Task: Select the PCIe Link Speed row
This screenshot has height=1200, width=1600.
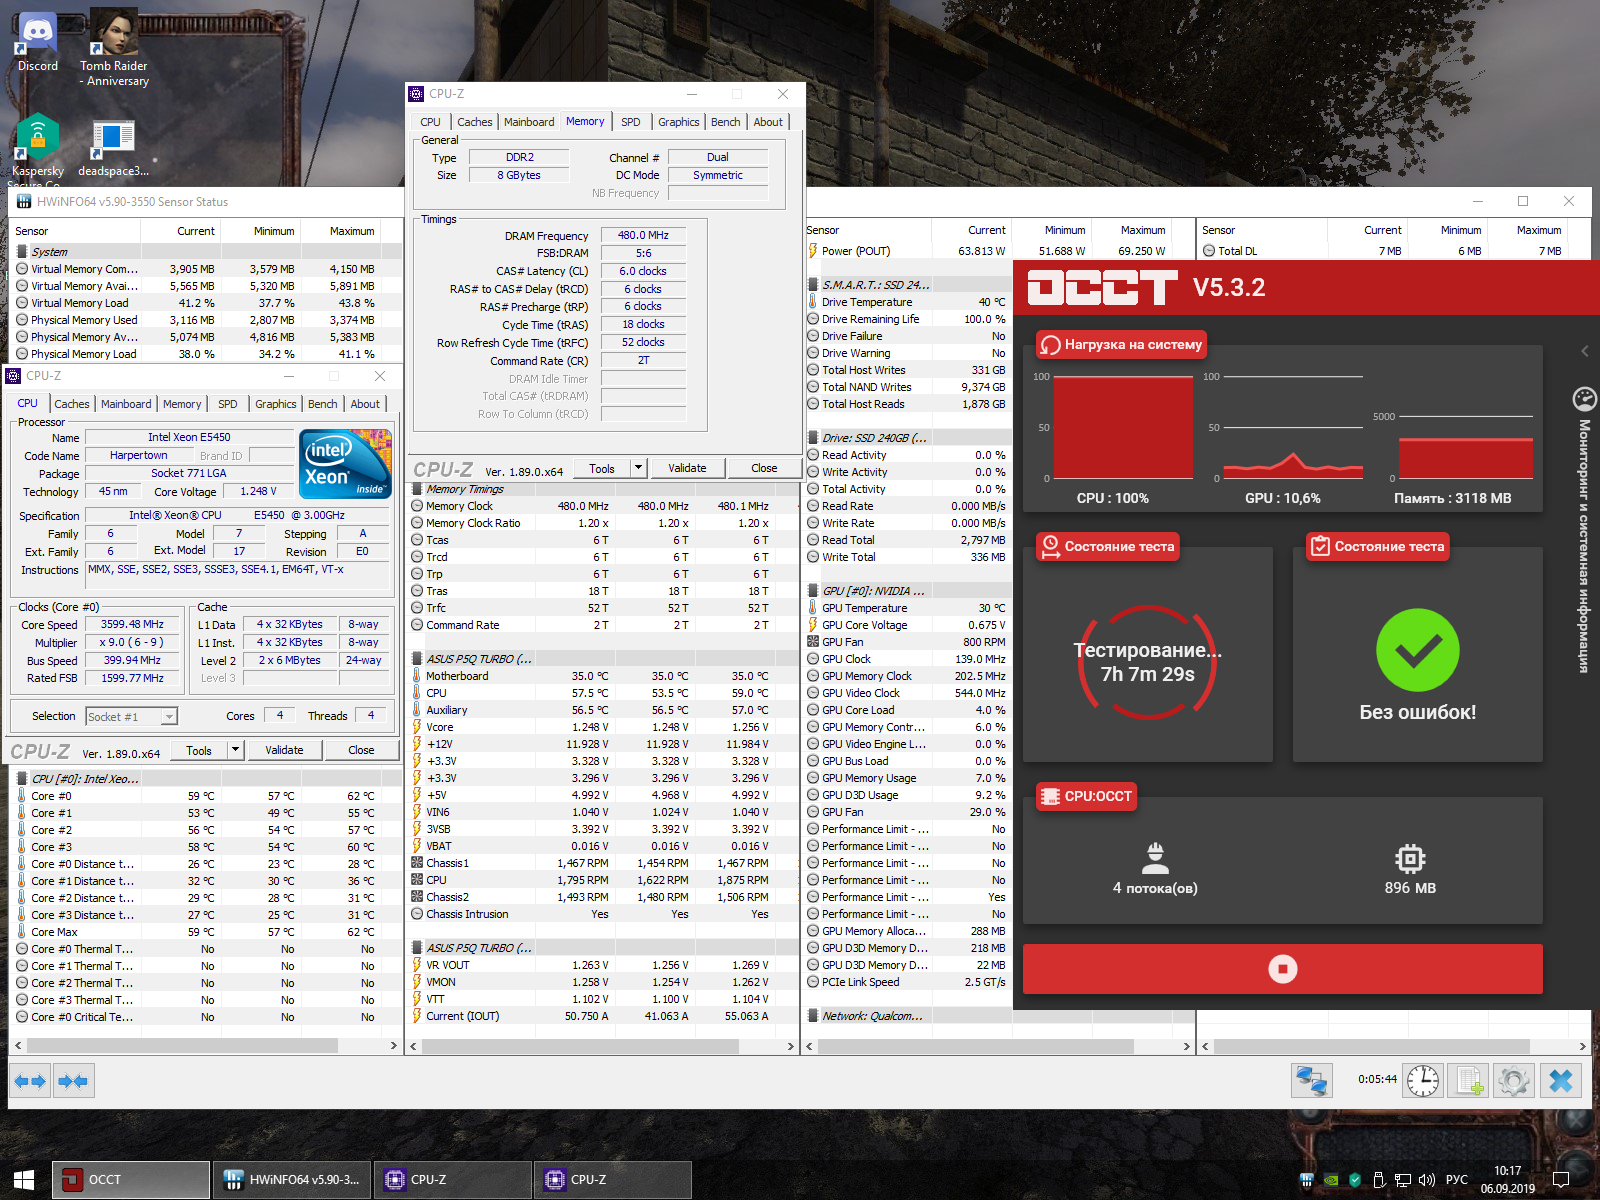Action: click(907, 982)
